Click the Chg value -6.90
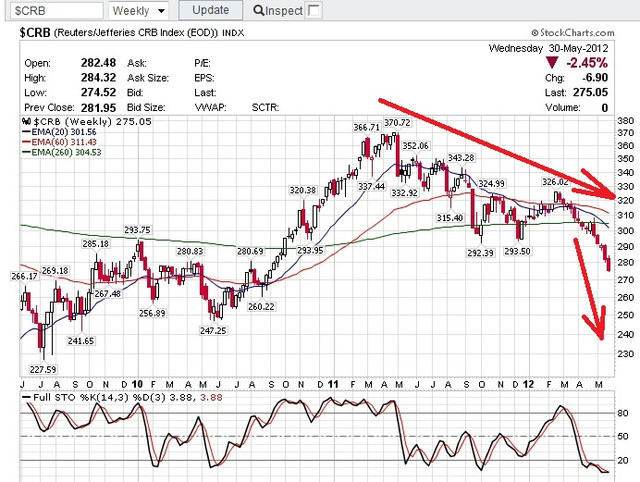The width and height of the screenshot is (640, 482). tap(595, 78)
